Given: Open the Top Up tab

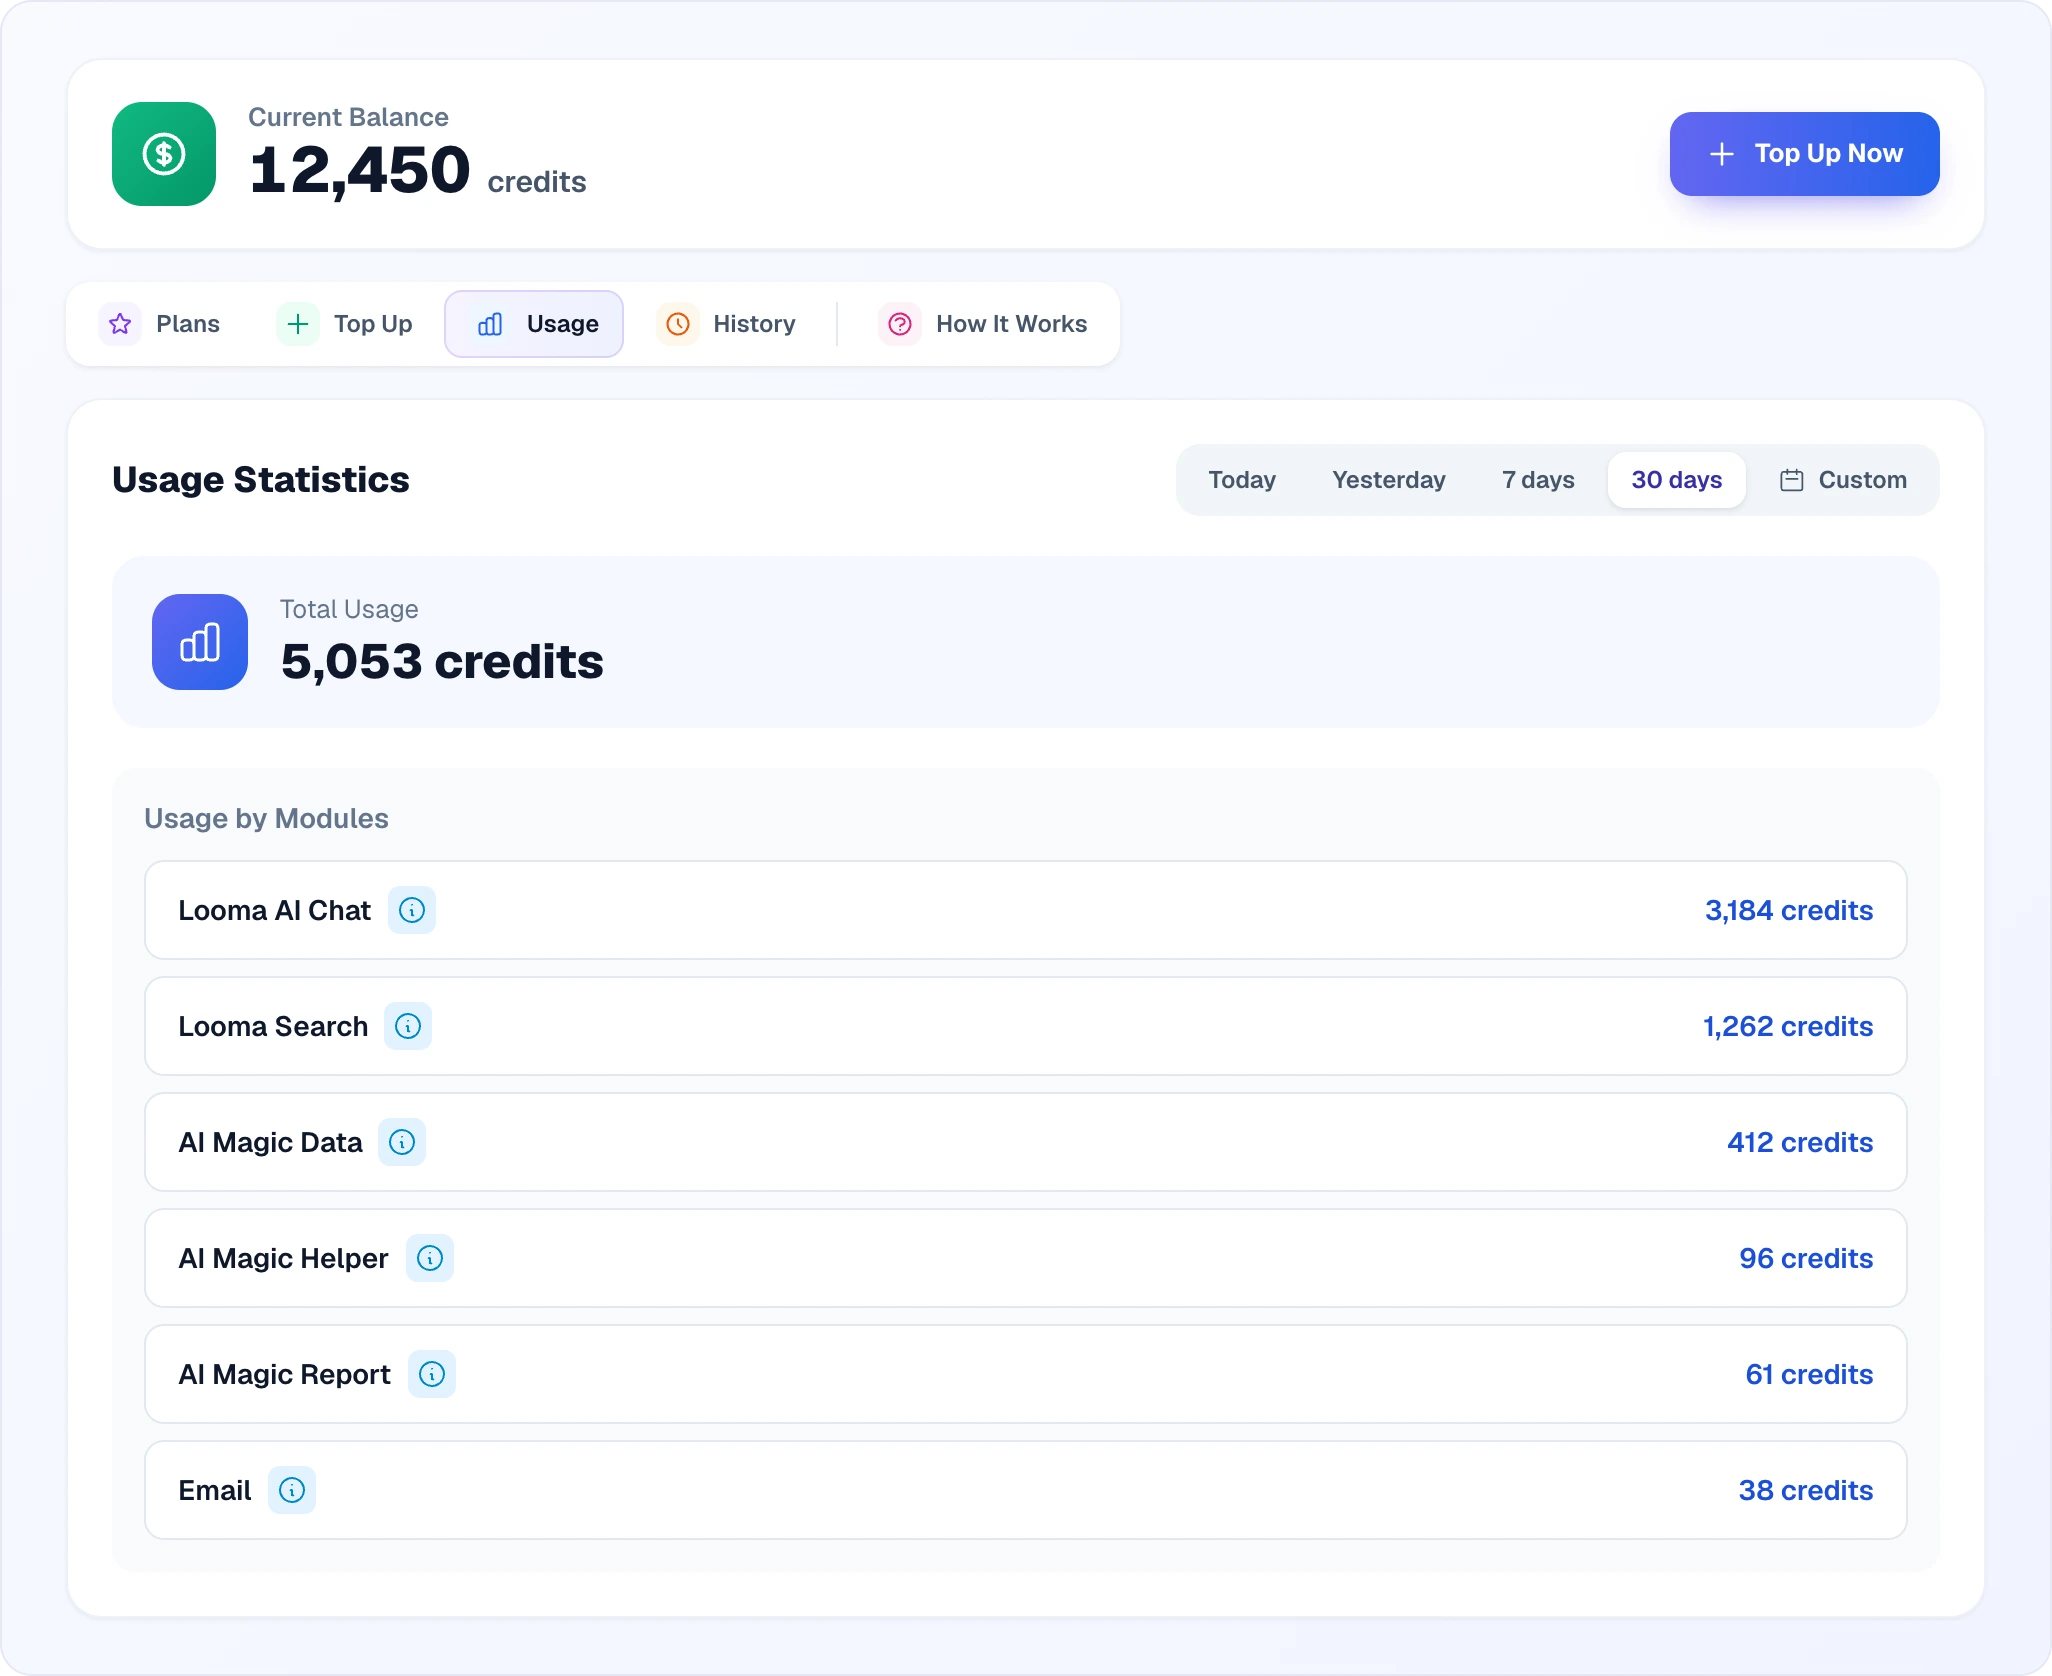Looking at the screenshot, I should click(345, 324).
